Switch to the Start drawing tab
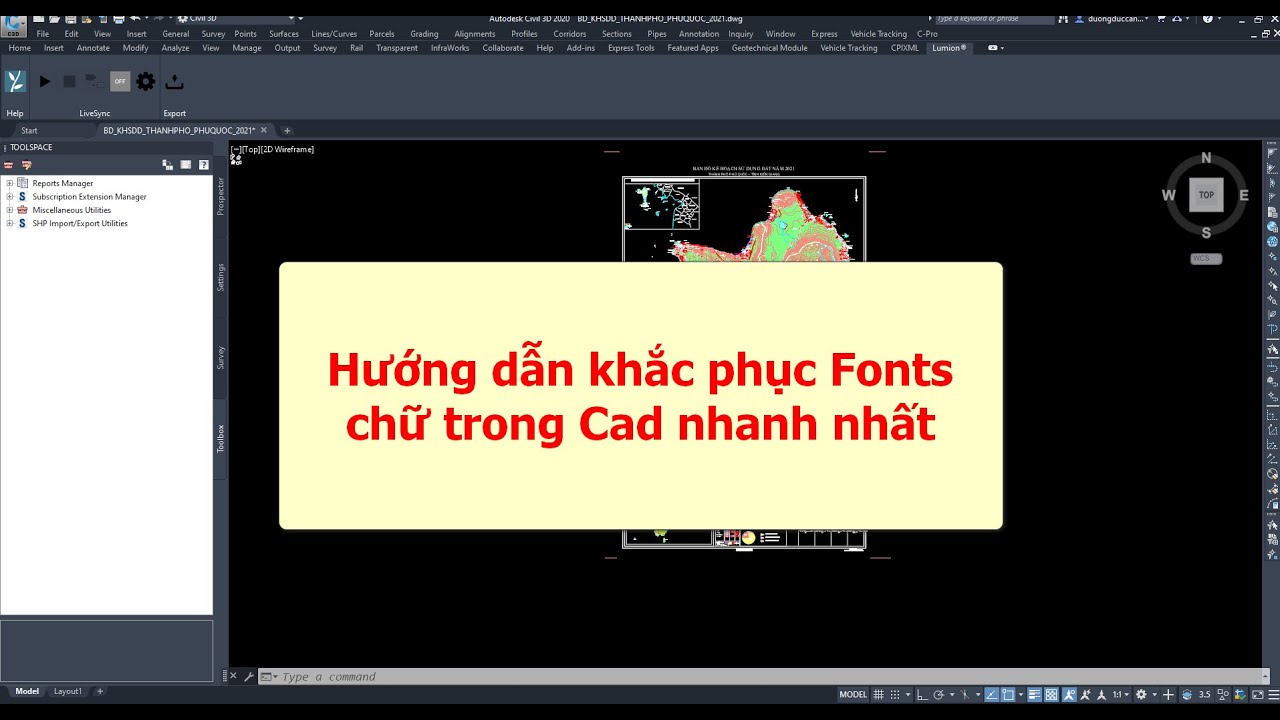1280x720 pixels. (29, 131)
